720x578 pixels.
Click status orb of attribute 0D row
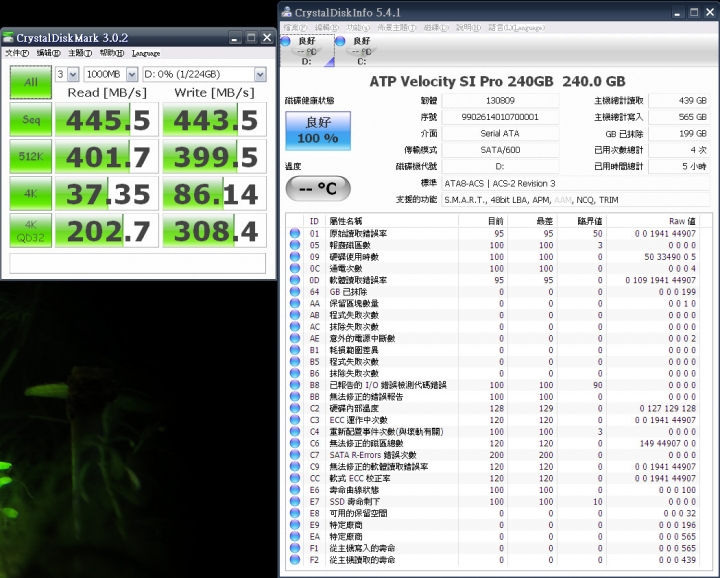coord(295,280)
